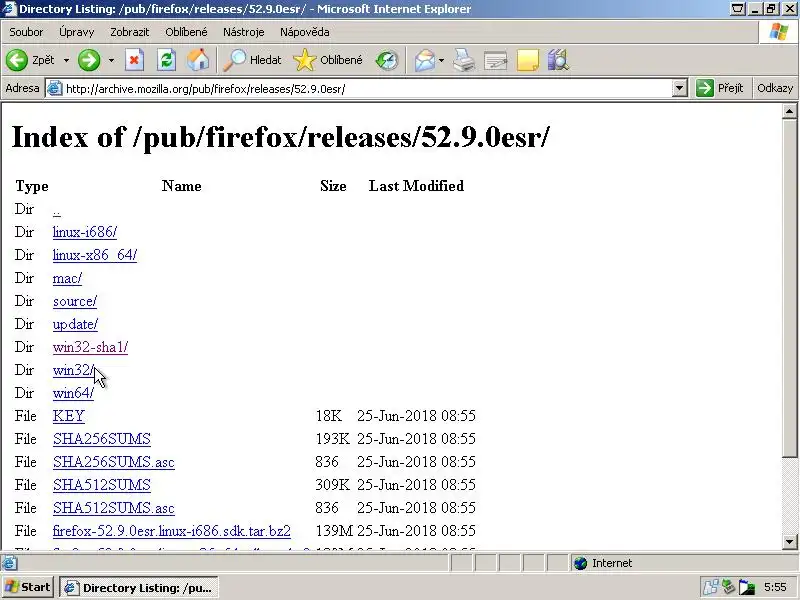Expand the Mail button dropdown arrow

click(x=441, y=60)
